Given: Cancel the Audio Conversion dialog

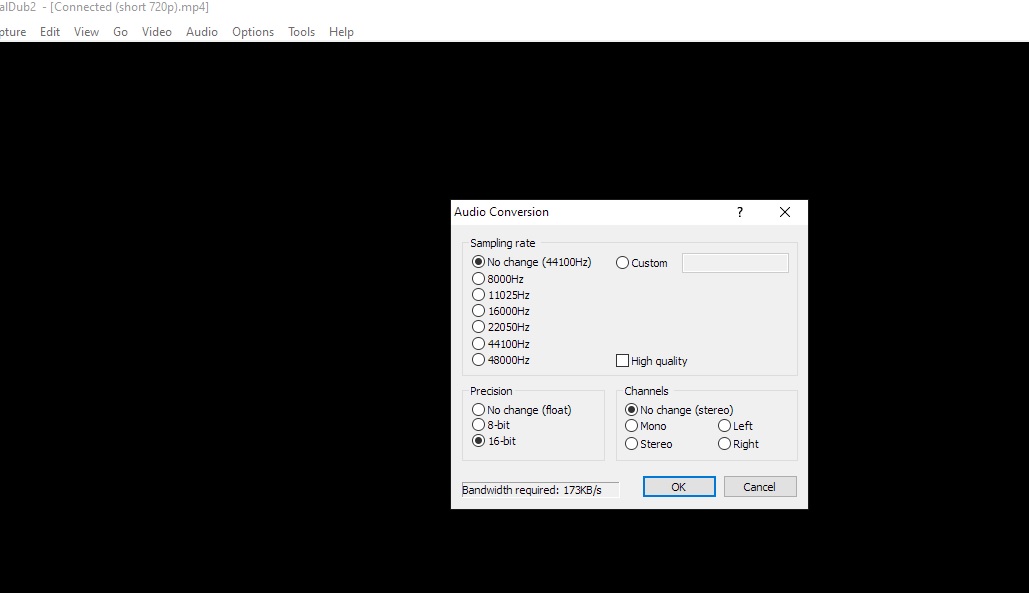Looking at the screenshot, I should [x=760, y=487].
